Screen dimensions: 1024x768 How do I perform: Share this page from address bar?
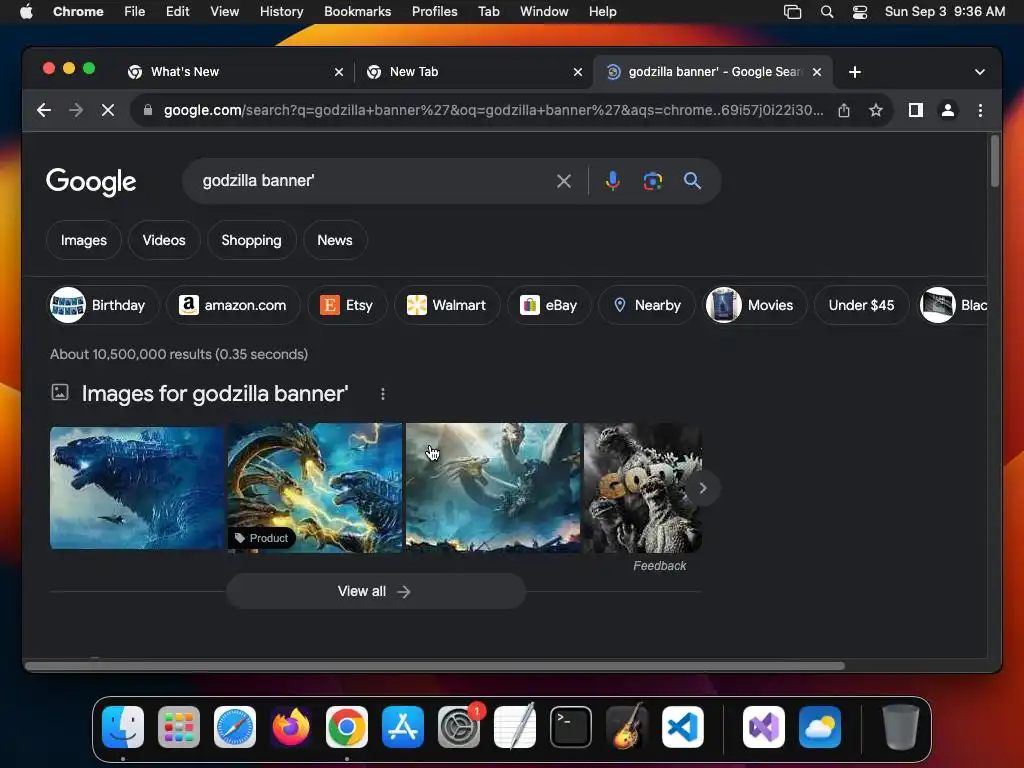[x=844, y=110]
